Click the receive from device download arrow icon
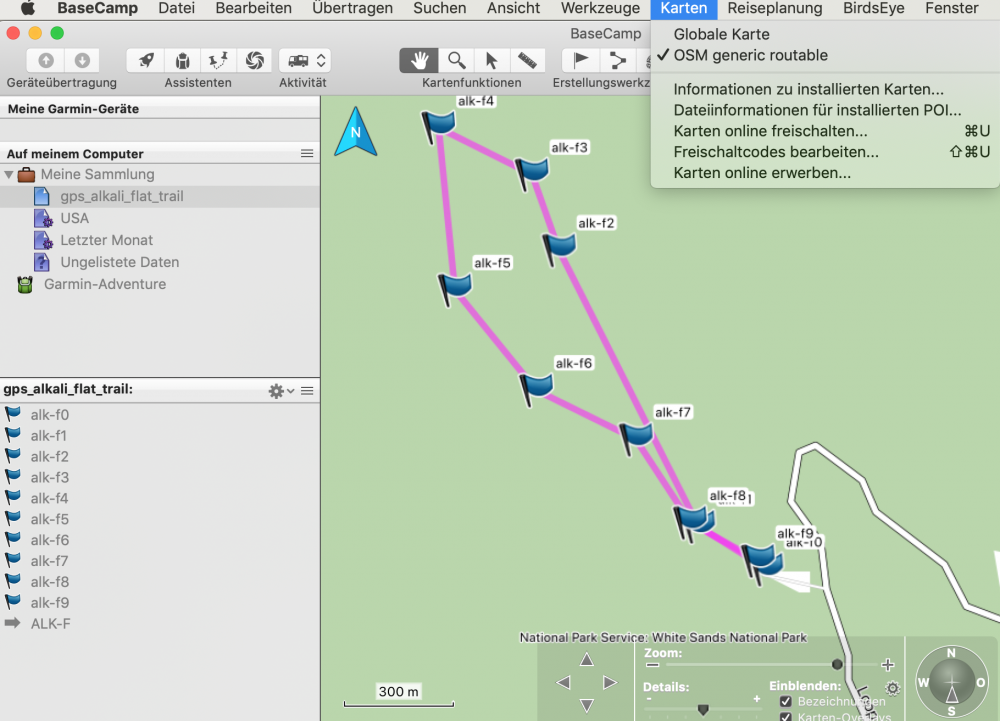Screen dimensions: 1000x721 tap(82, 61)
